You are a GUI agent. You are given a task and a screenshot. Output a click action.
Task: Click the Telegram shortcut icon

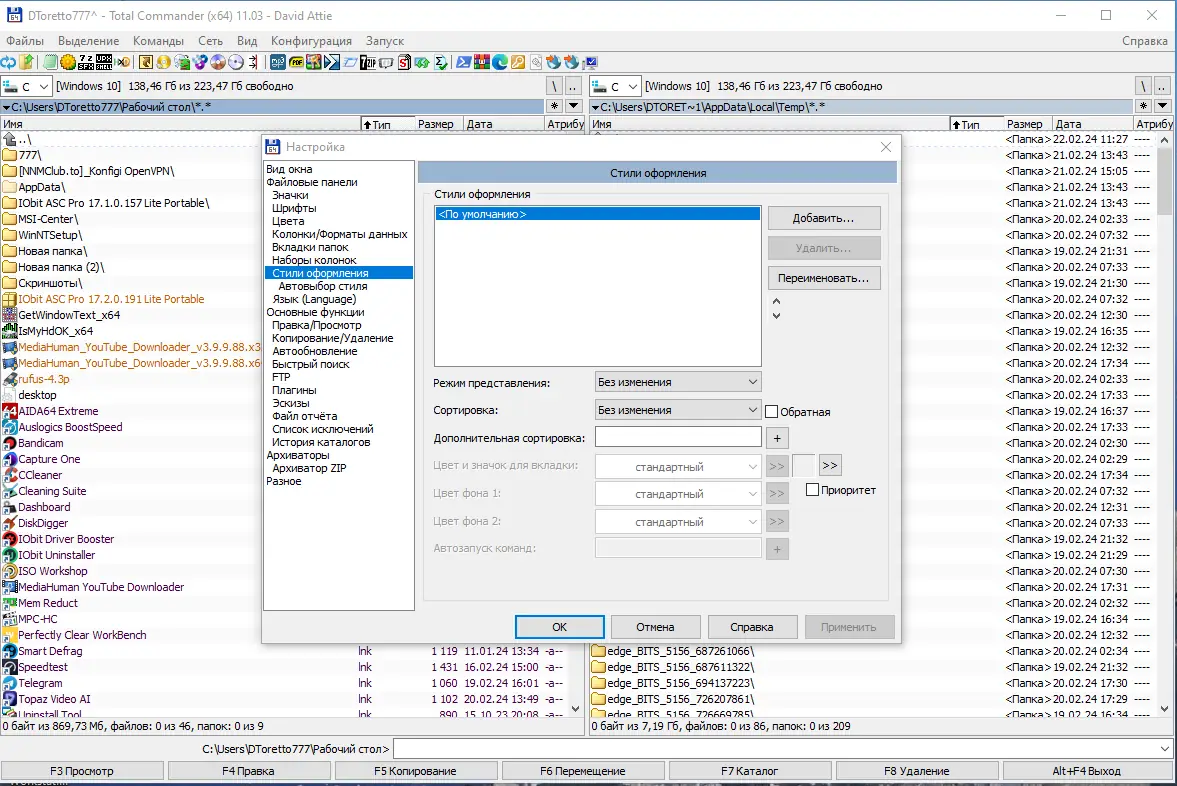10,683
